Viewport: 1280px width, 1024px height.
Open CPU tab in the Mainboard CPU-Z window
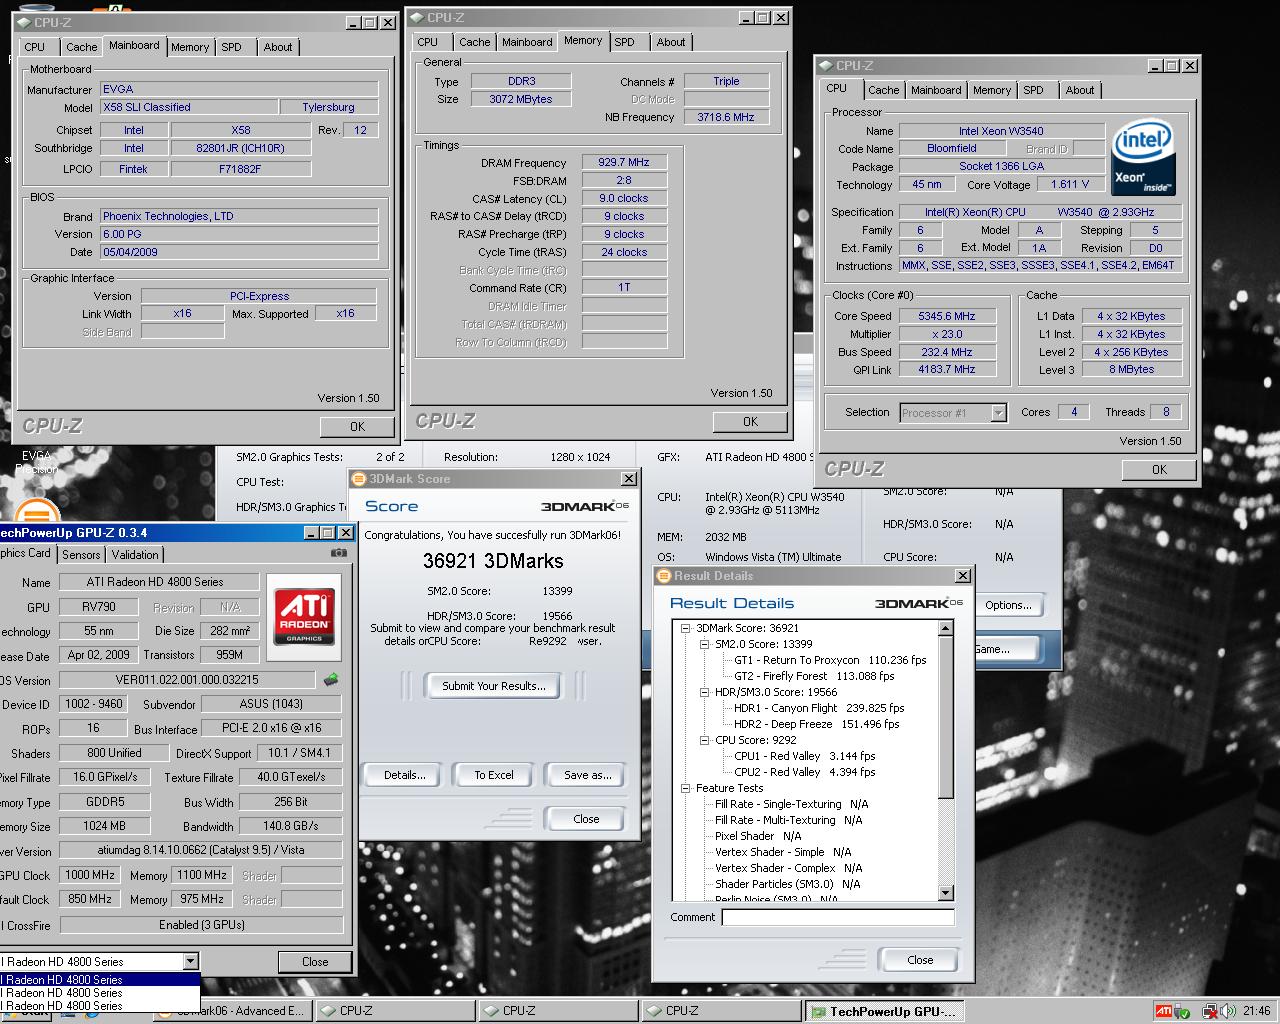coord(35,47)
